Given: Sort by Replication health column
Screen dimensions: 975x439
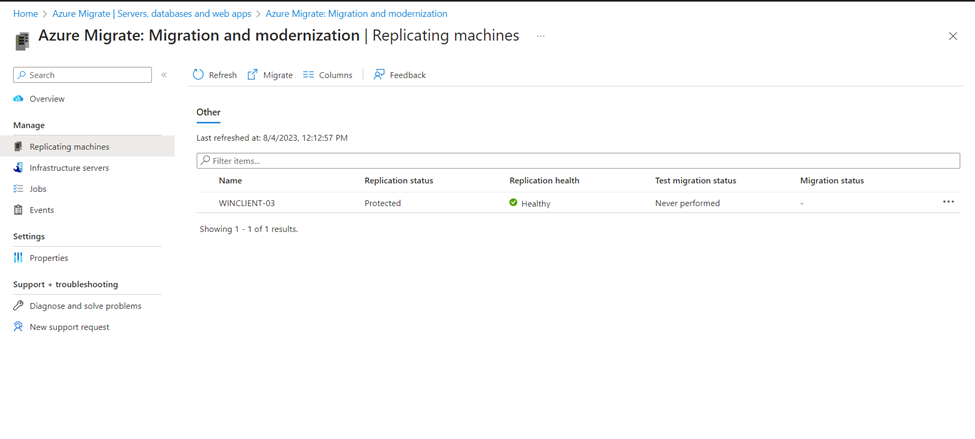Looking at the screenshot, I should pyautogui.click(x=544, y=181).
